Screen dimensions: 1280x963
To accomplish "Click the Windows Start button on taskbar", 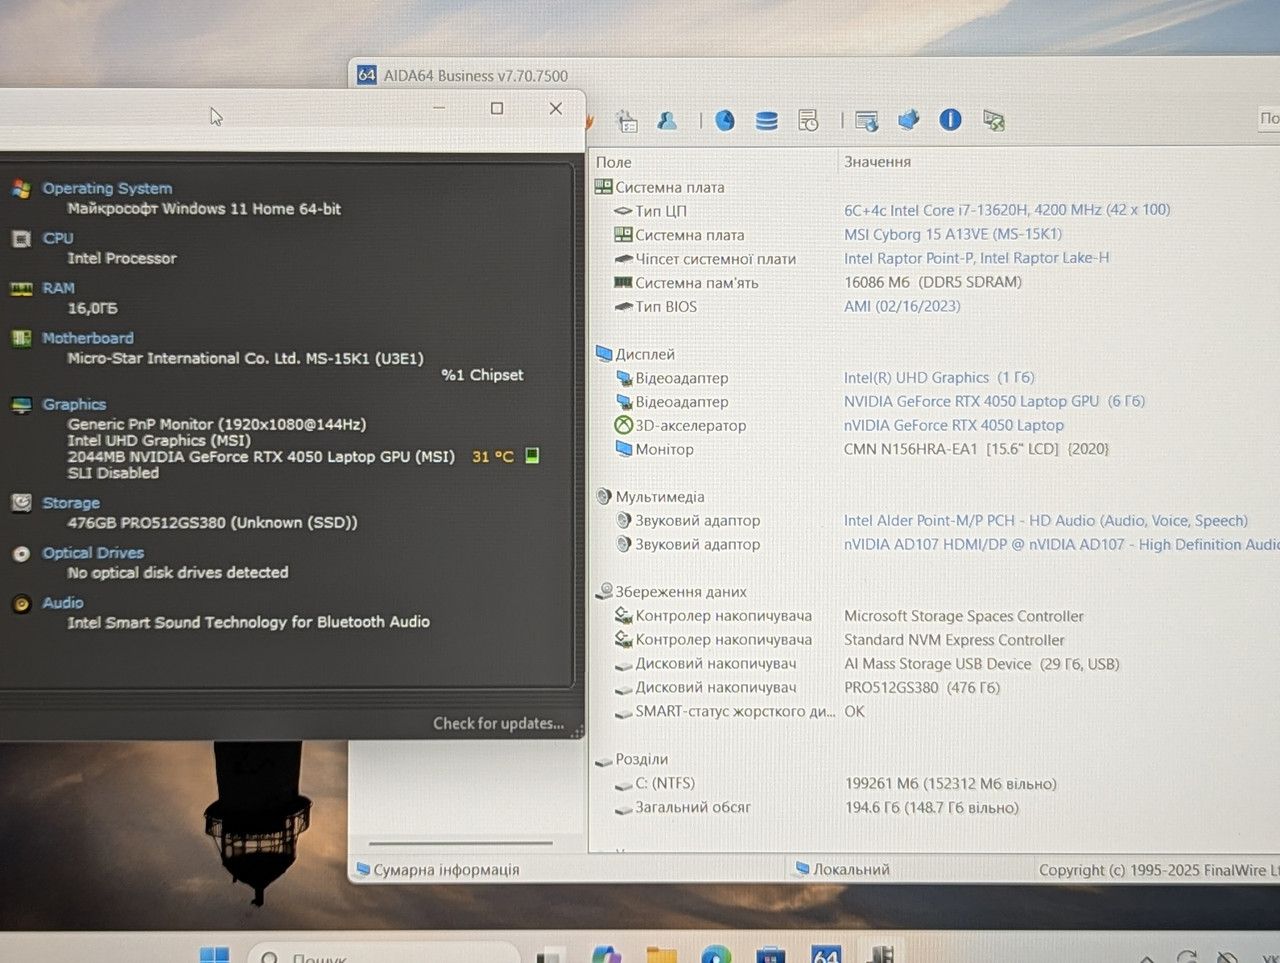I will click(x=214, y=955).
